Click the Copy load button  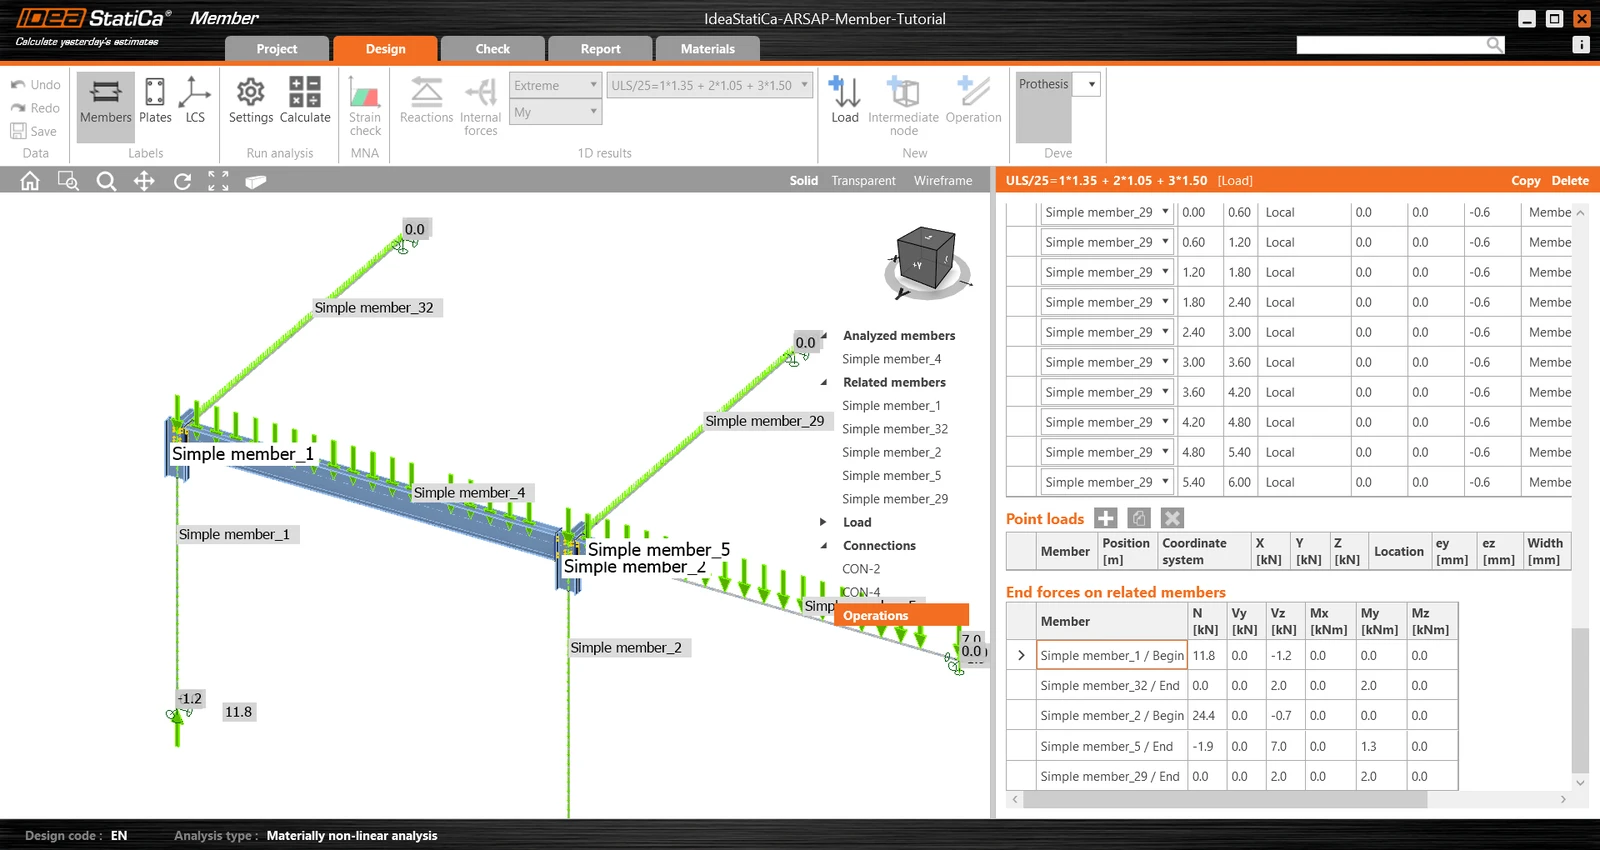coord(1525,181)
